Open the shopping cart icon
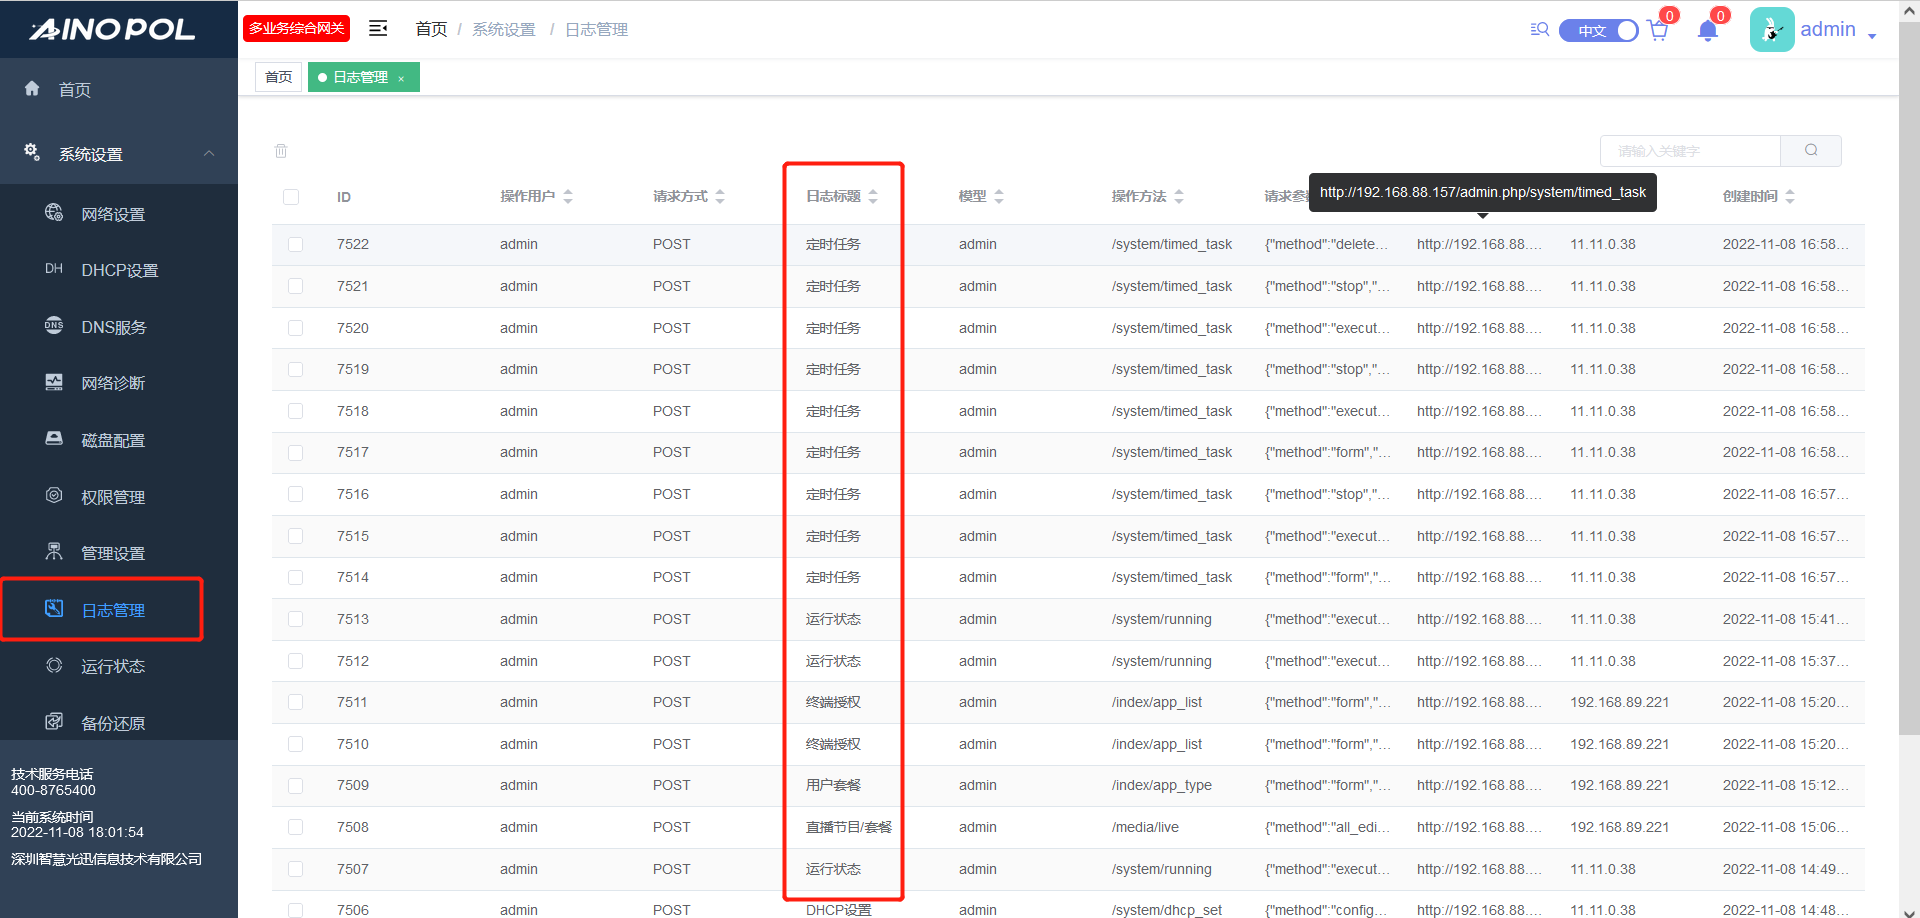This screenshot has height=918, width=1920. (x=1658, y=31)
